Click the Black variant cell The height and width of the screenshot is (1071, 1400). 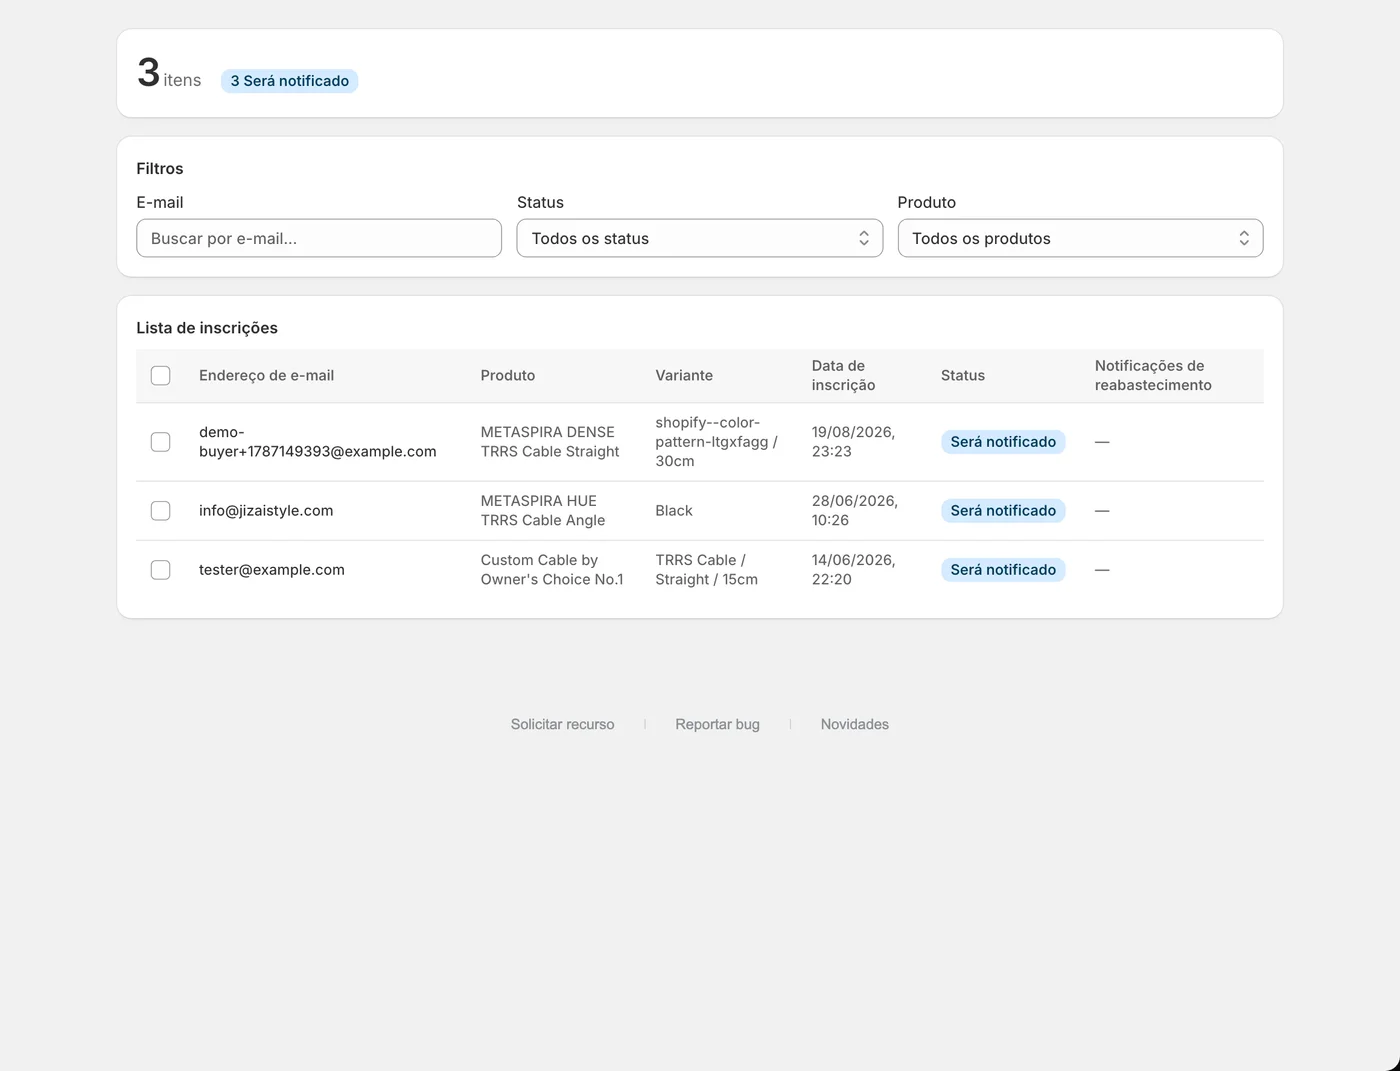coord(674,511)
